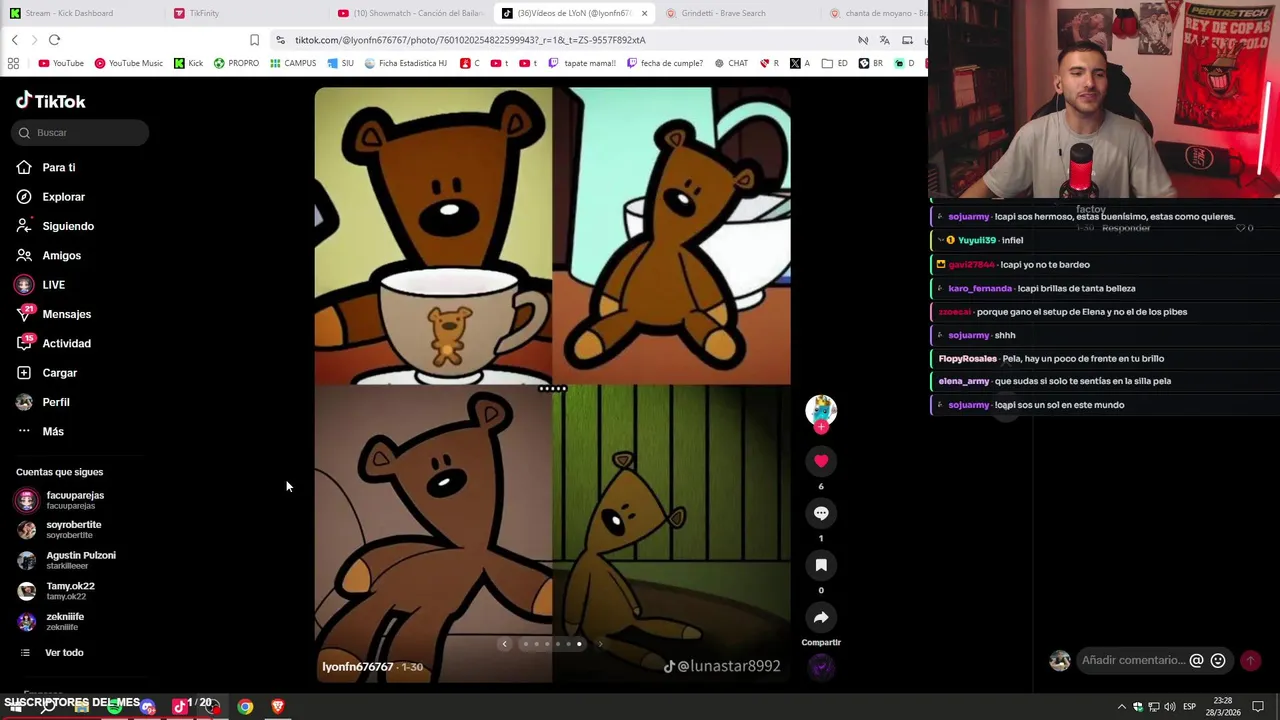Viewport: 1280px width, 720px height.
Task: Switch to the Showmatch YouTube tab
Action: [410, 13]
